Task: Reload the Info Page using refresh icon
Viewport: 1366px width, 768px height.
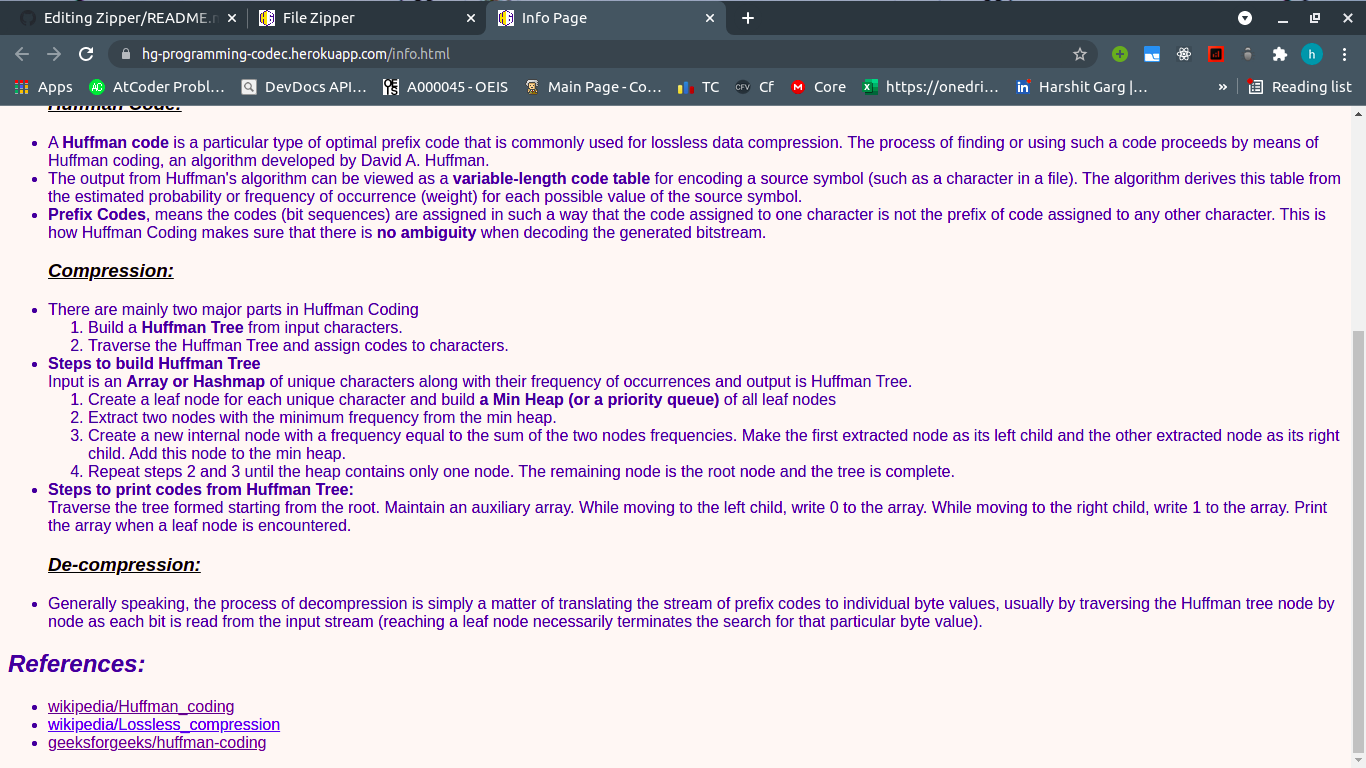Action: 86,55
